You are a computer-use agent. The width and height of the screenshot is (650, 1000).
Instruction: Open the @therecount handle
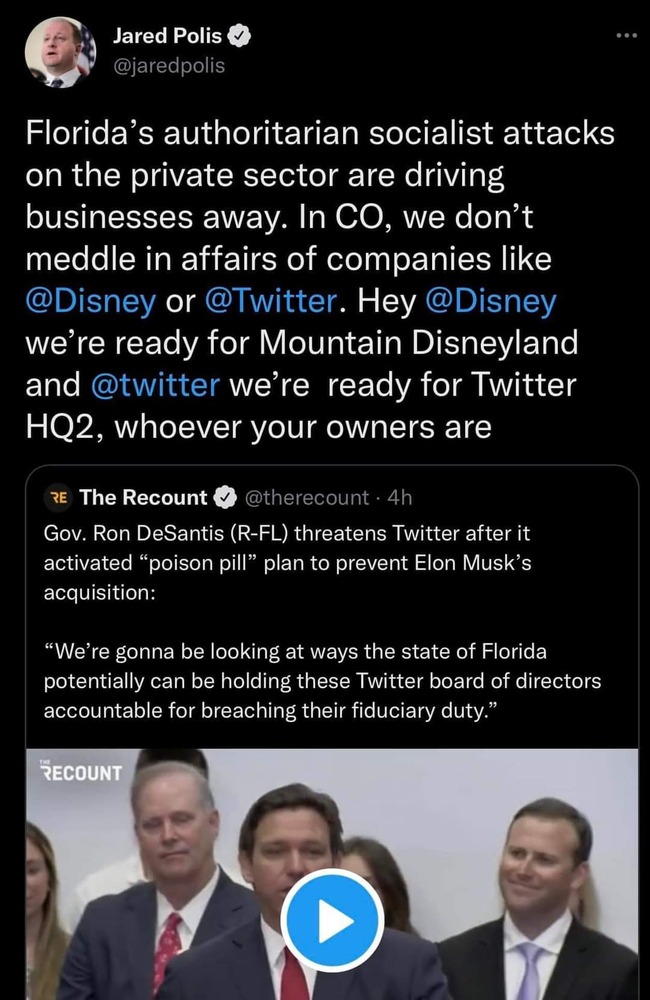309,497
